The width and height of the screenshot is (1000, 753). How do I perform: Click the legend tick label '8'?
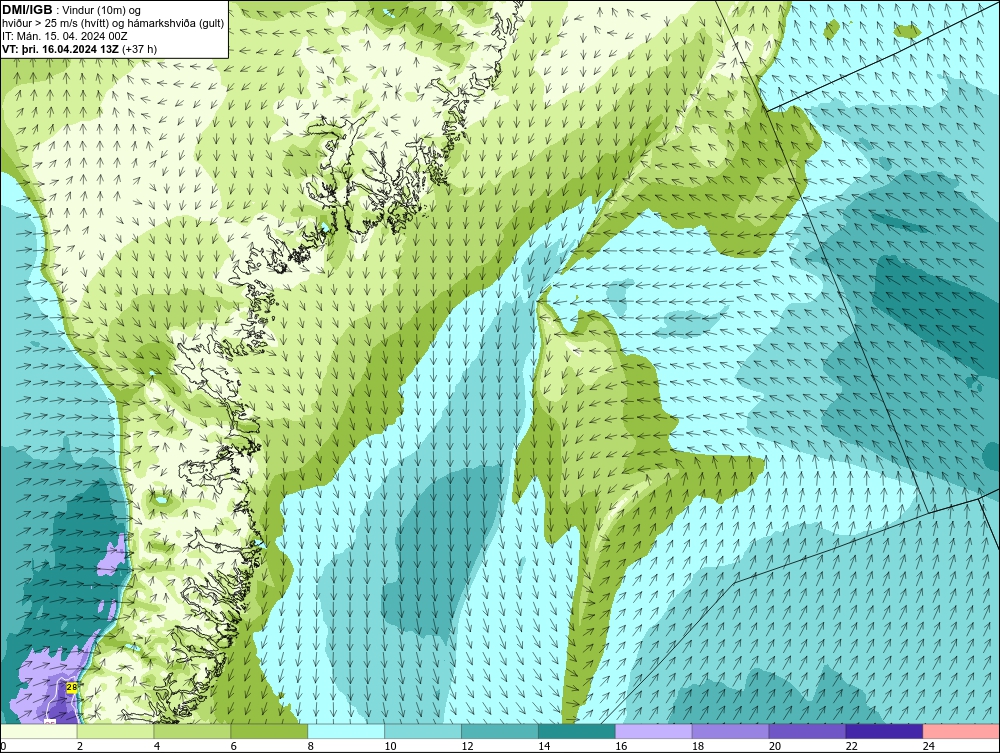tap(311, 746)
